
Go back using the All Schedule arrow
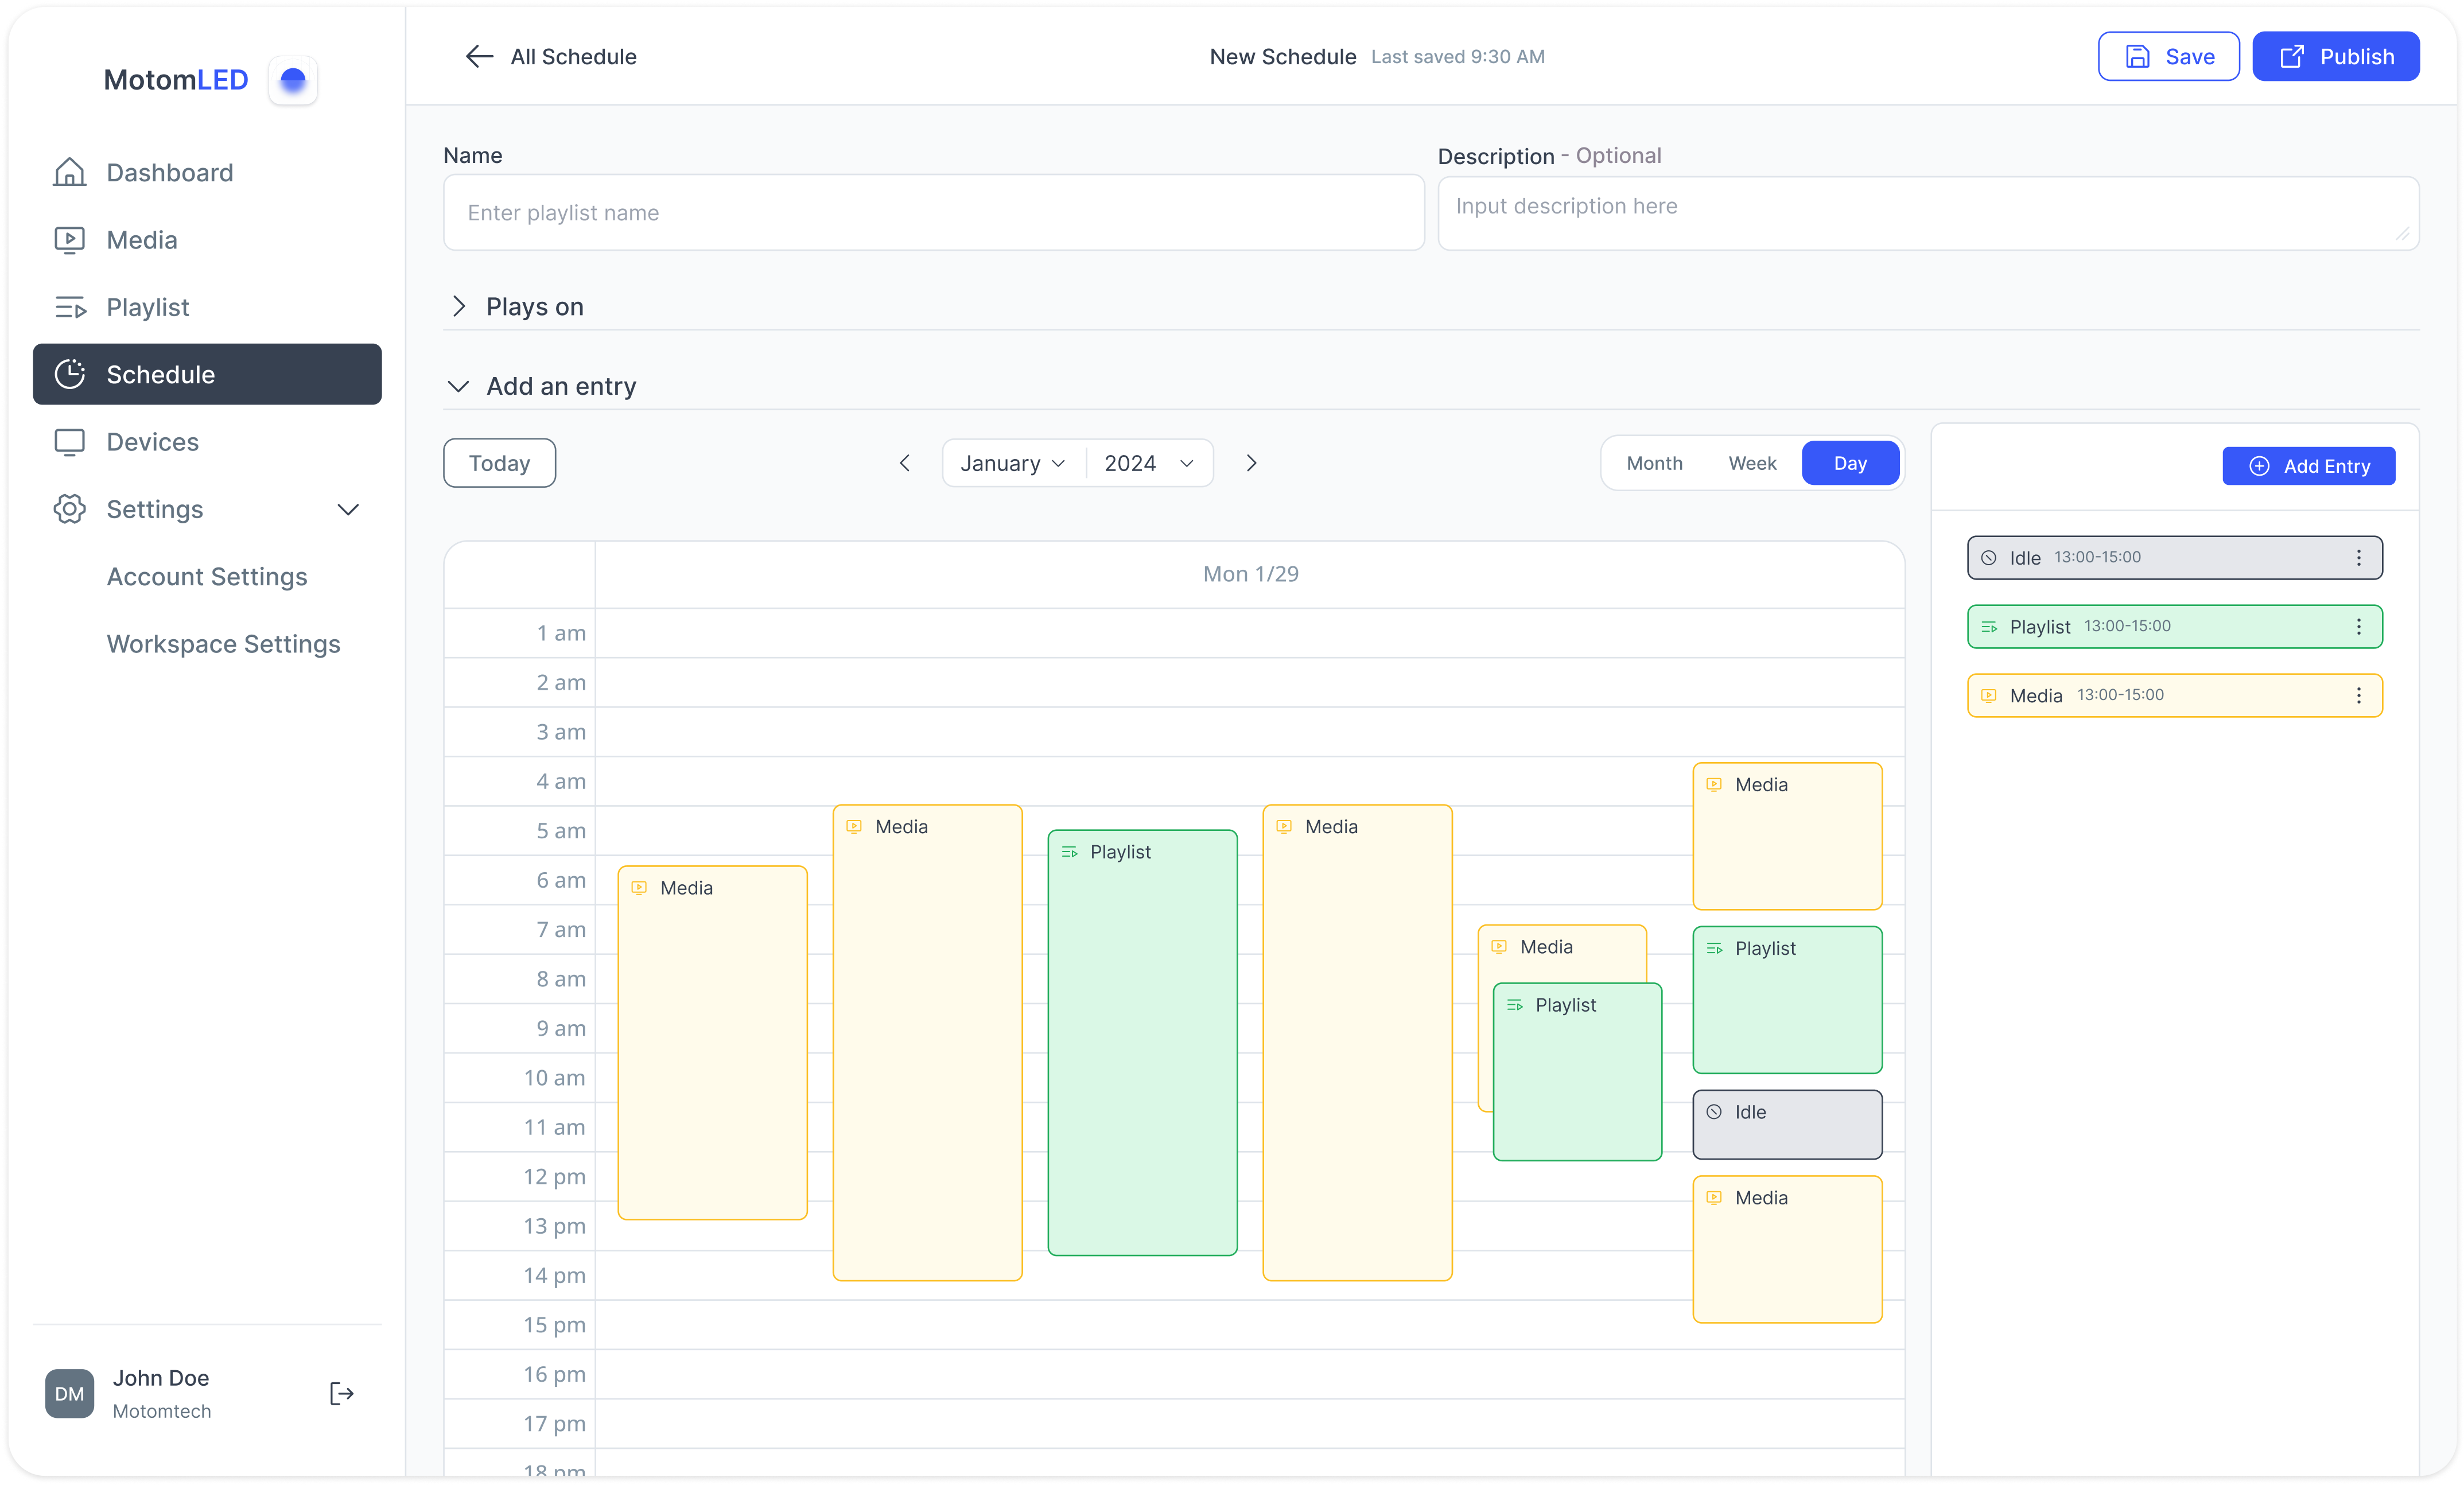pos(480,56)
